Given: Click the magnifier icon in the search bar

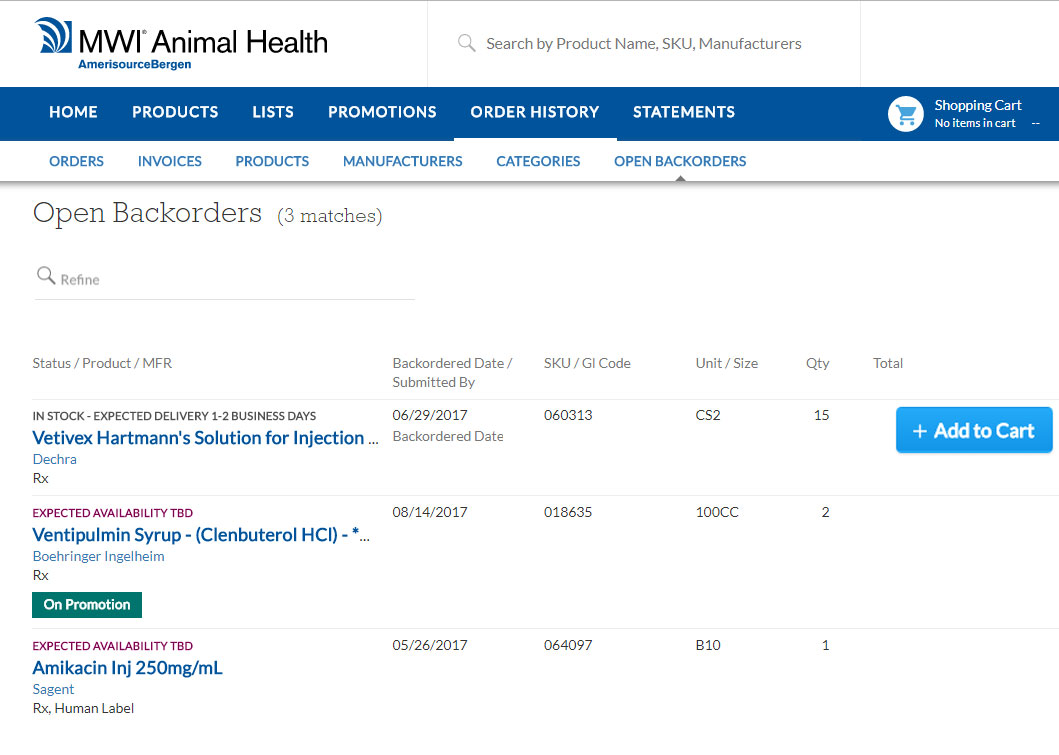Looking at the screenshot, I should [466, 43].
